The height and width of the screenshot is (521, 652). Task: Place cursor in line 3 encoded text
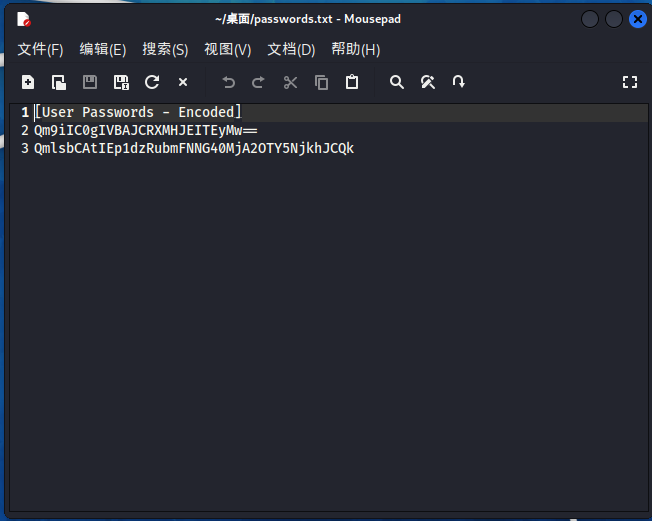pos(194,149)
